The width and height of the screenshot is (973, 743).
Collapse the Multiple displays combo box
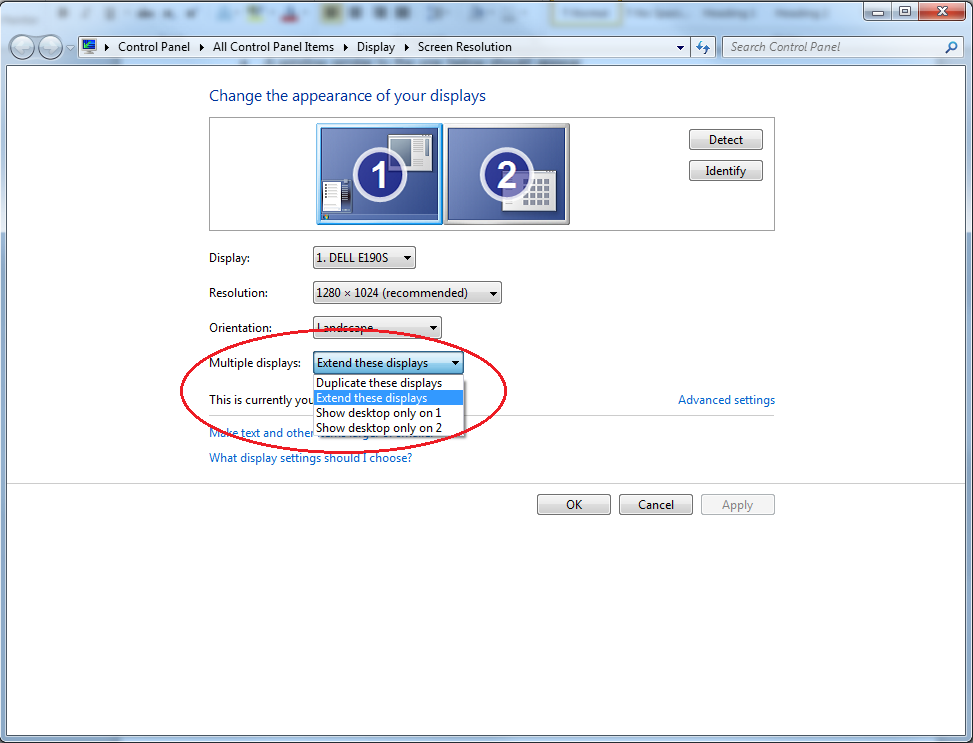point(388,363)
